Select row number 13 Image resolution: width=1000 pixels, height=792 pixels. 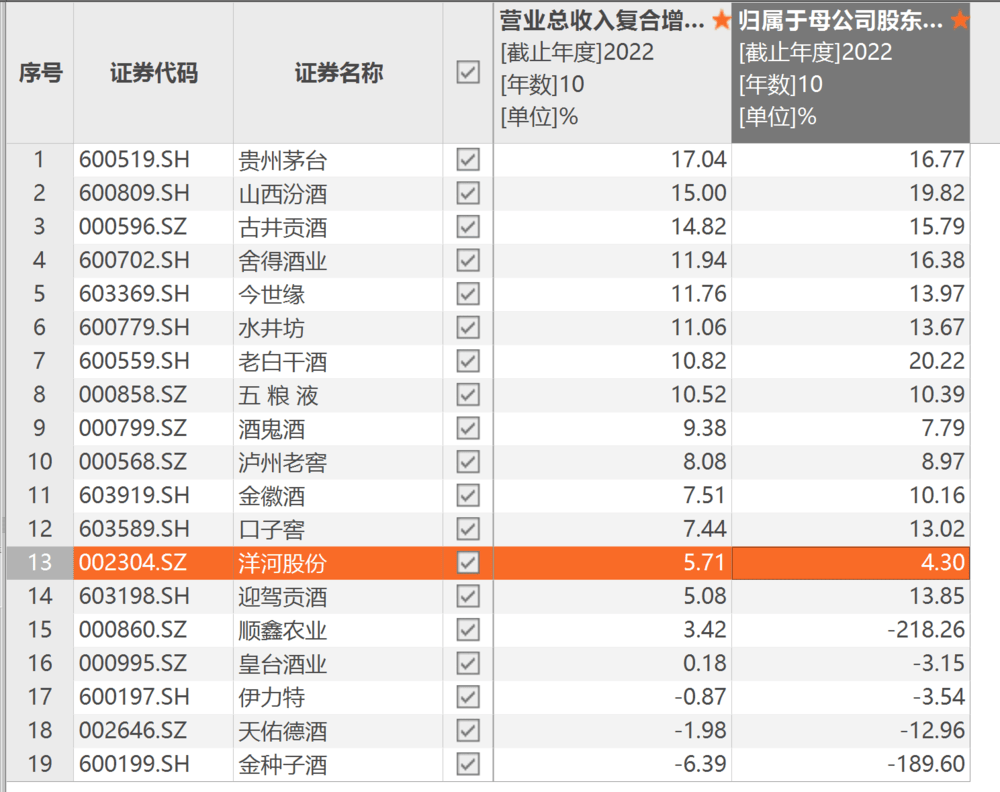tap(40, 562)
